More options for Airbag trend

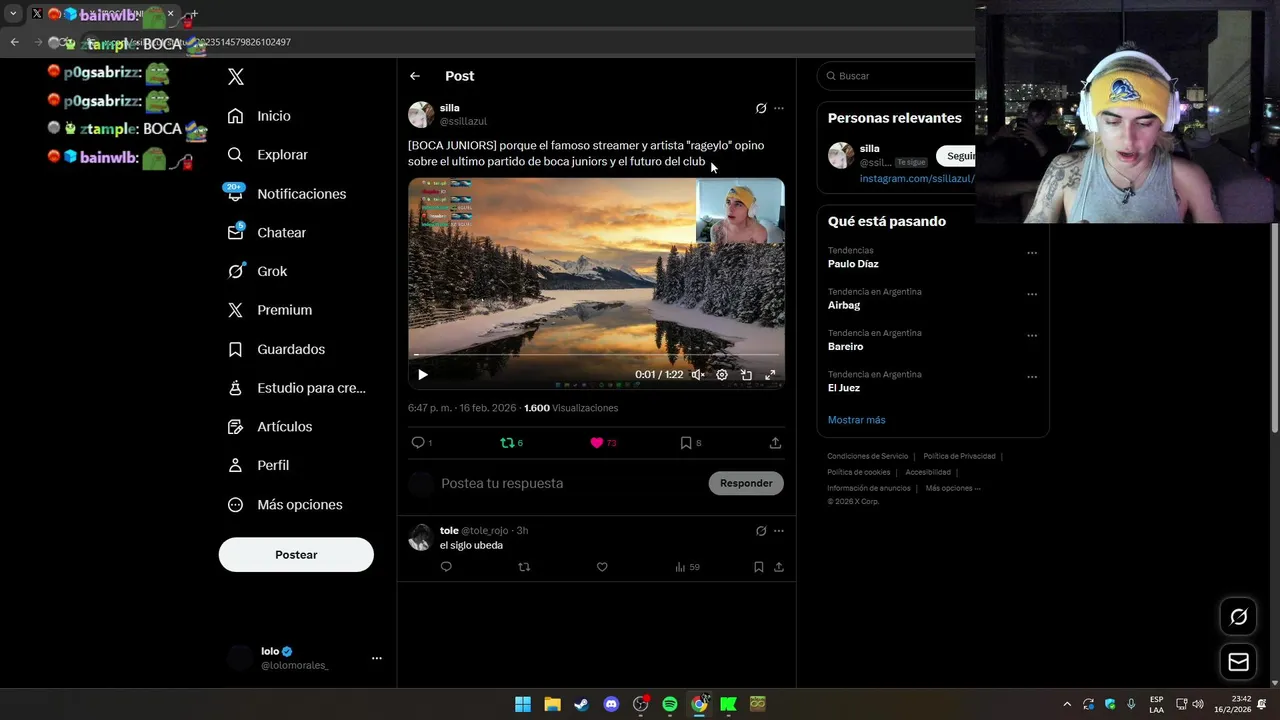[x=1032, y=295]
